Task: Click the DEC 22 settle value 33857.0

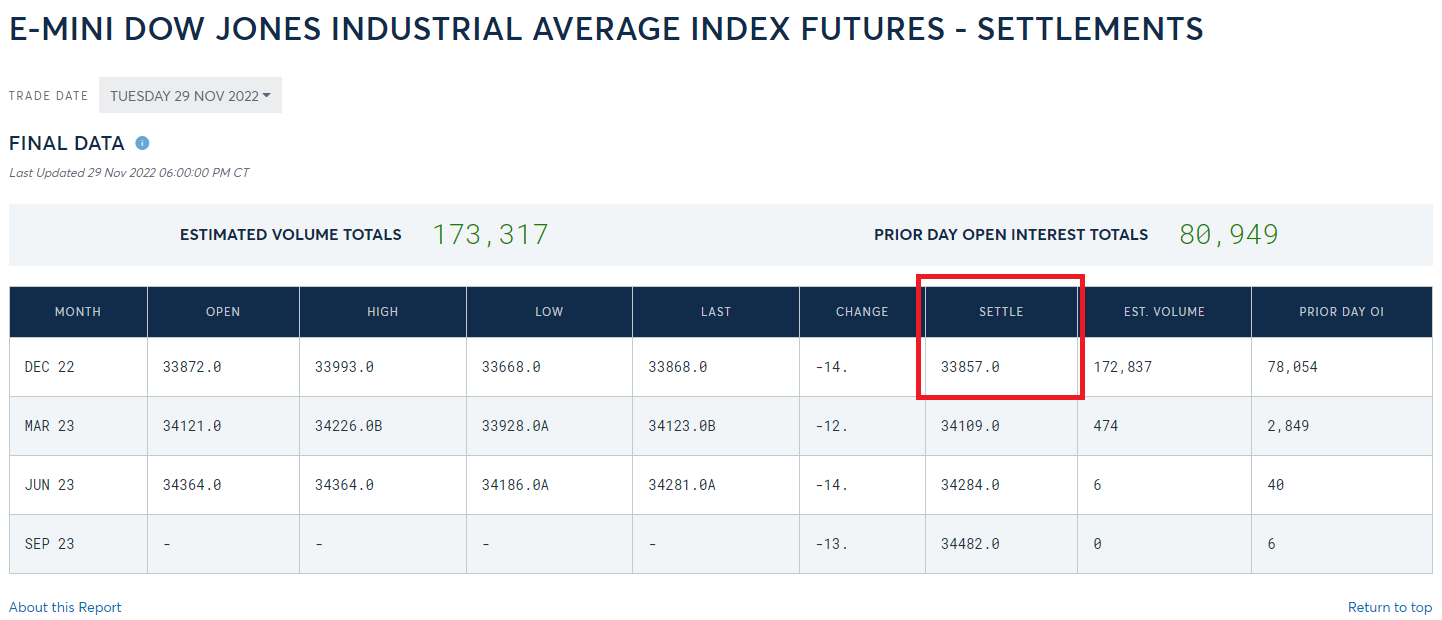Action: [970, 367]
